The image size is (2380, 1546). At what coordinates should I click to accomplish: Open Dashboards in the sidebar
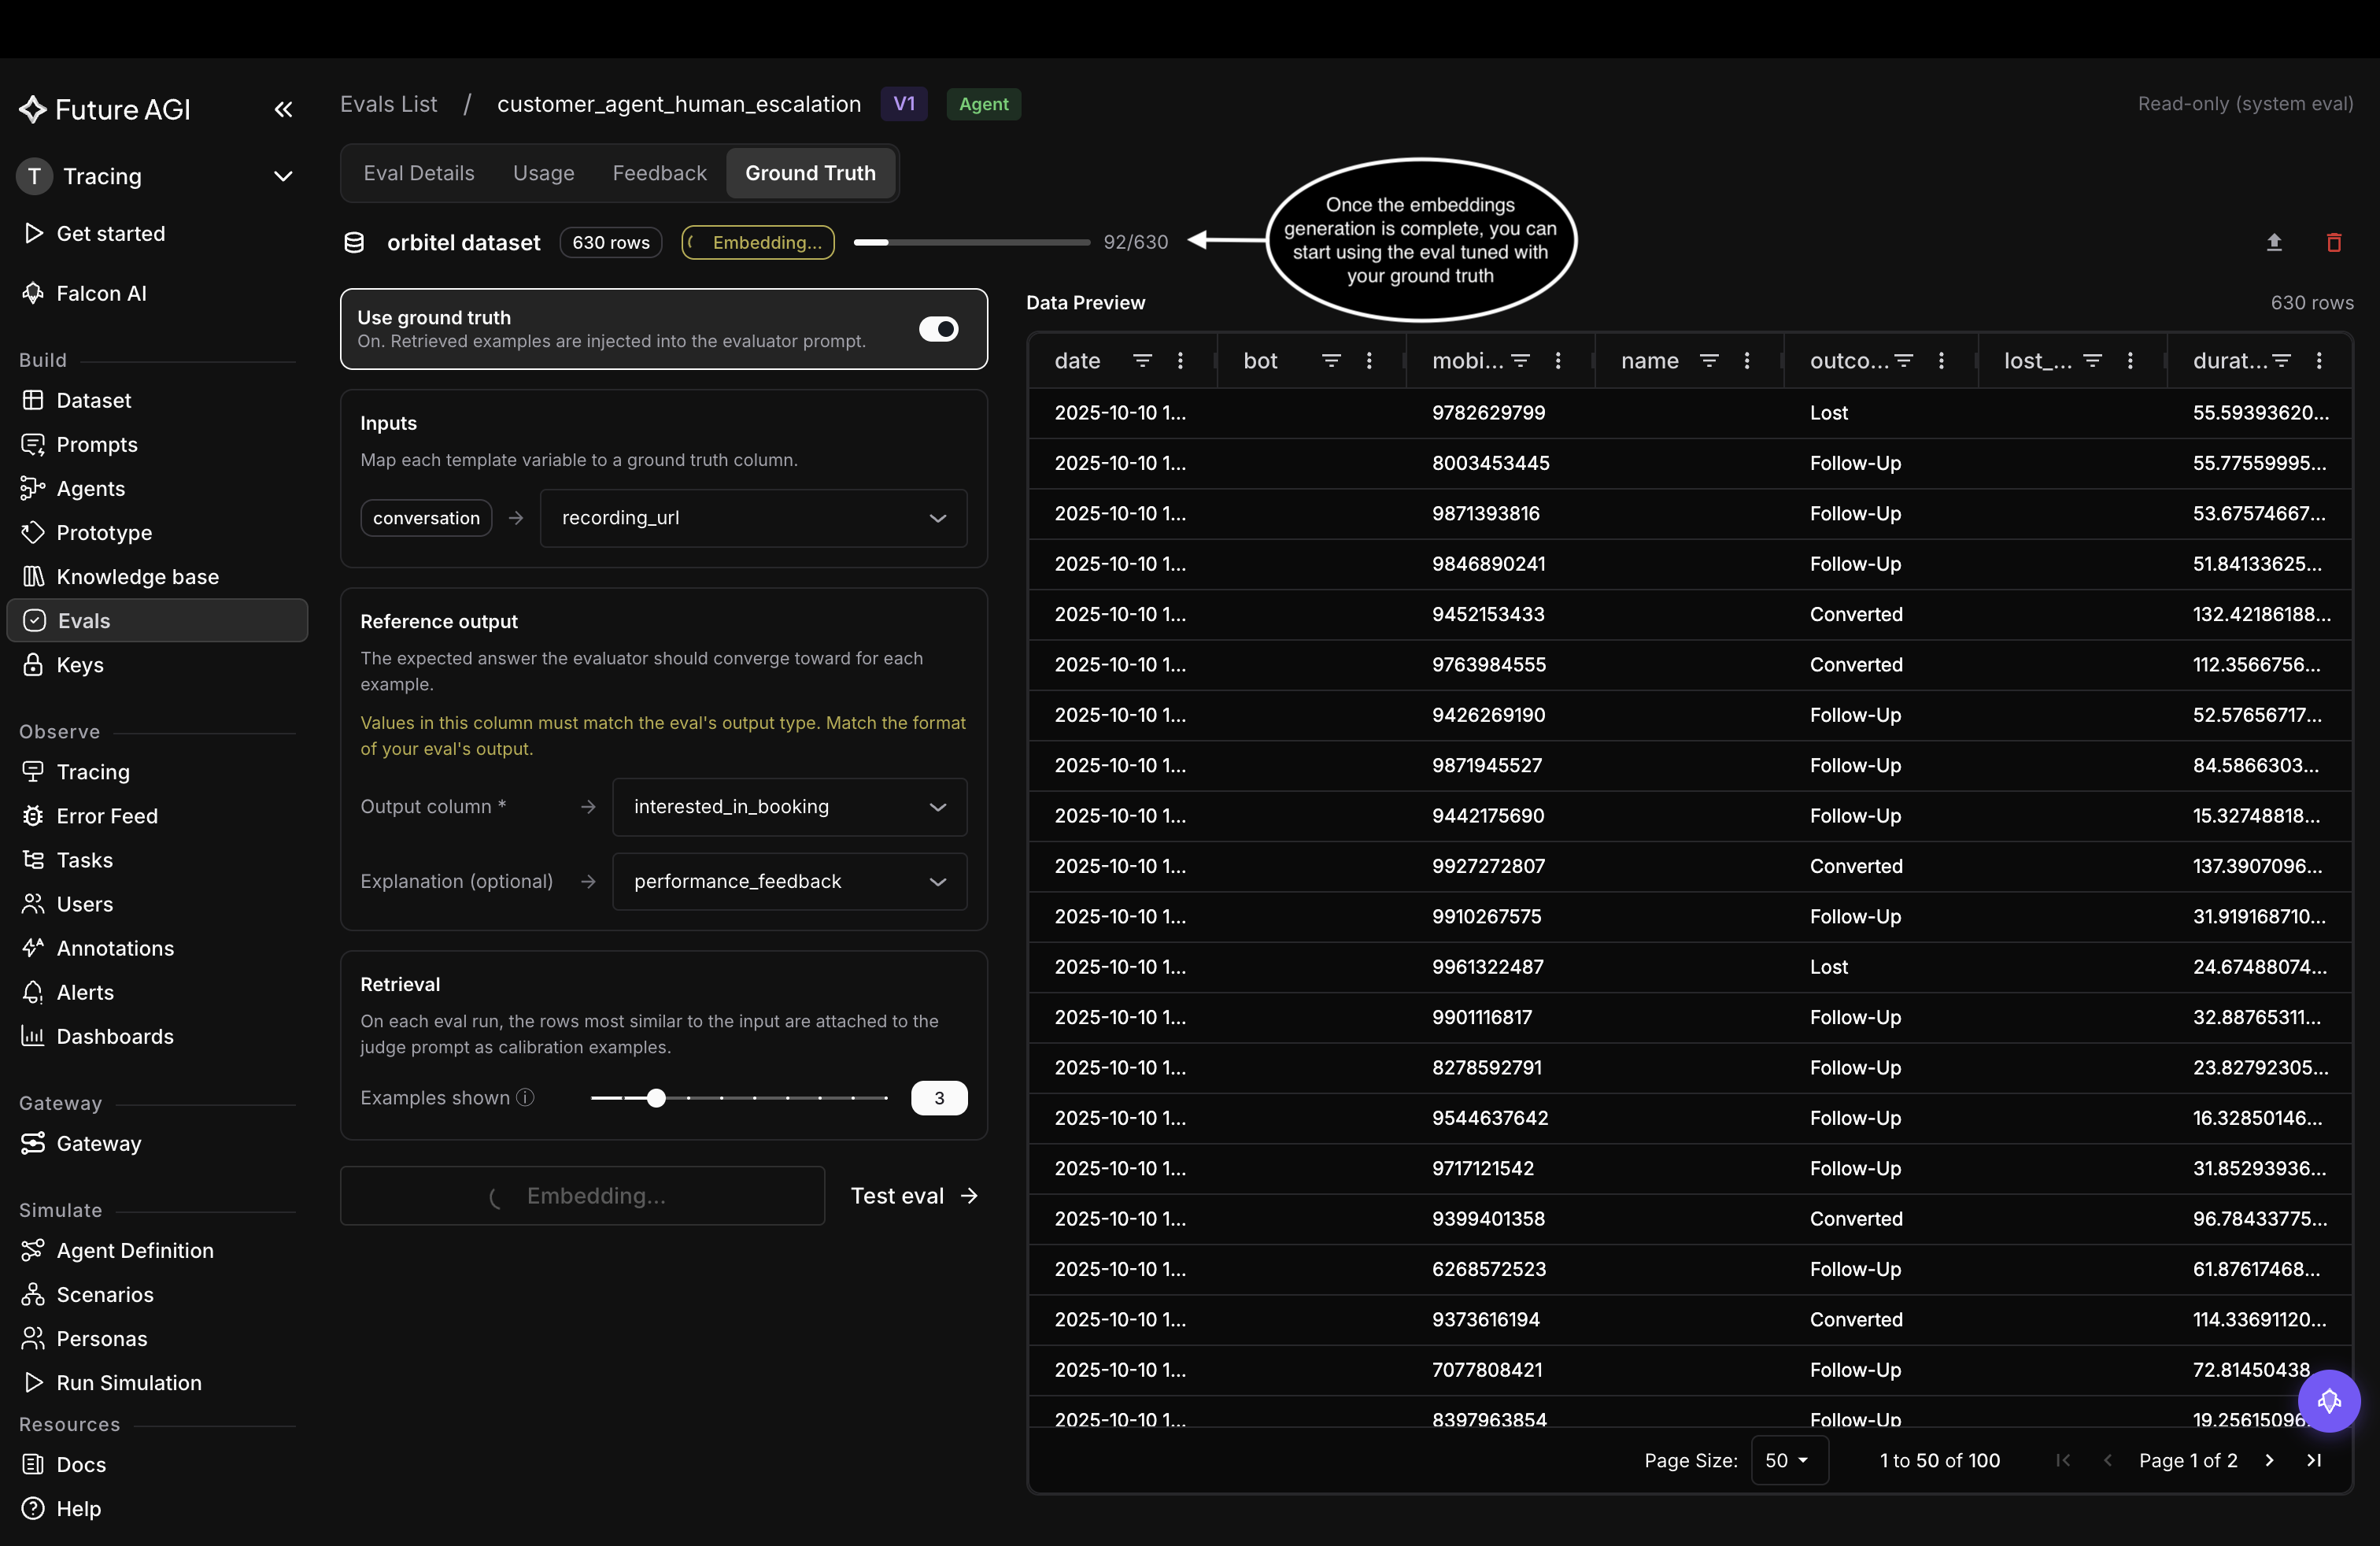(x=157, y=1036)
